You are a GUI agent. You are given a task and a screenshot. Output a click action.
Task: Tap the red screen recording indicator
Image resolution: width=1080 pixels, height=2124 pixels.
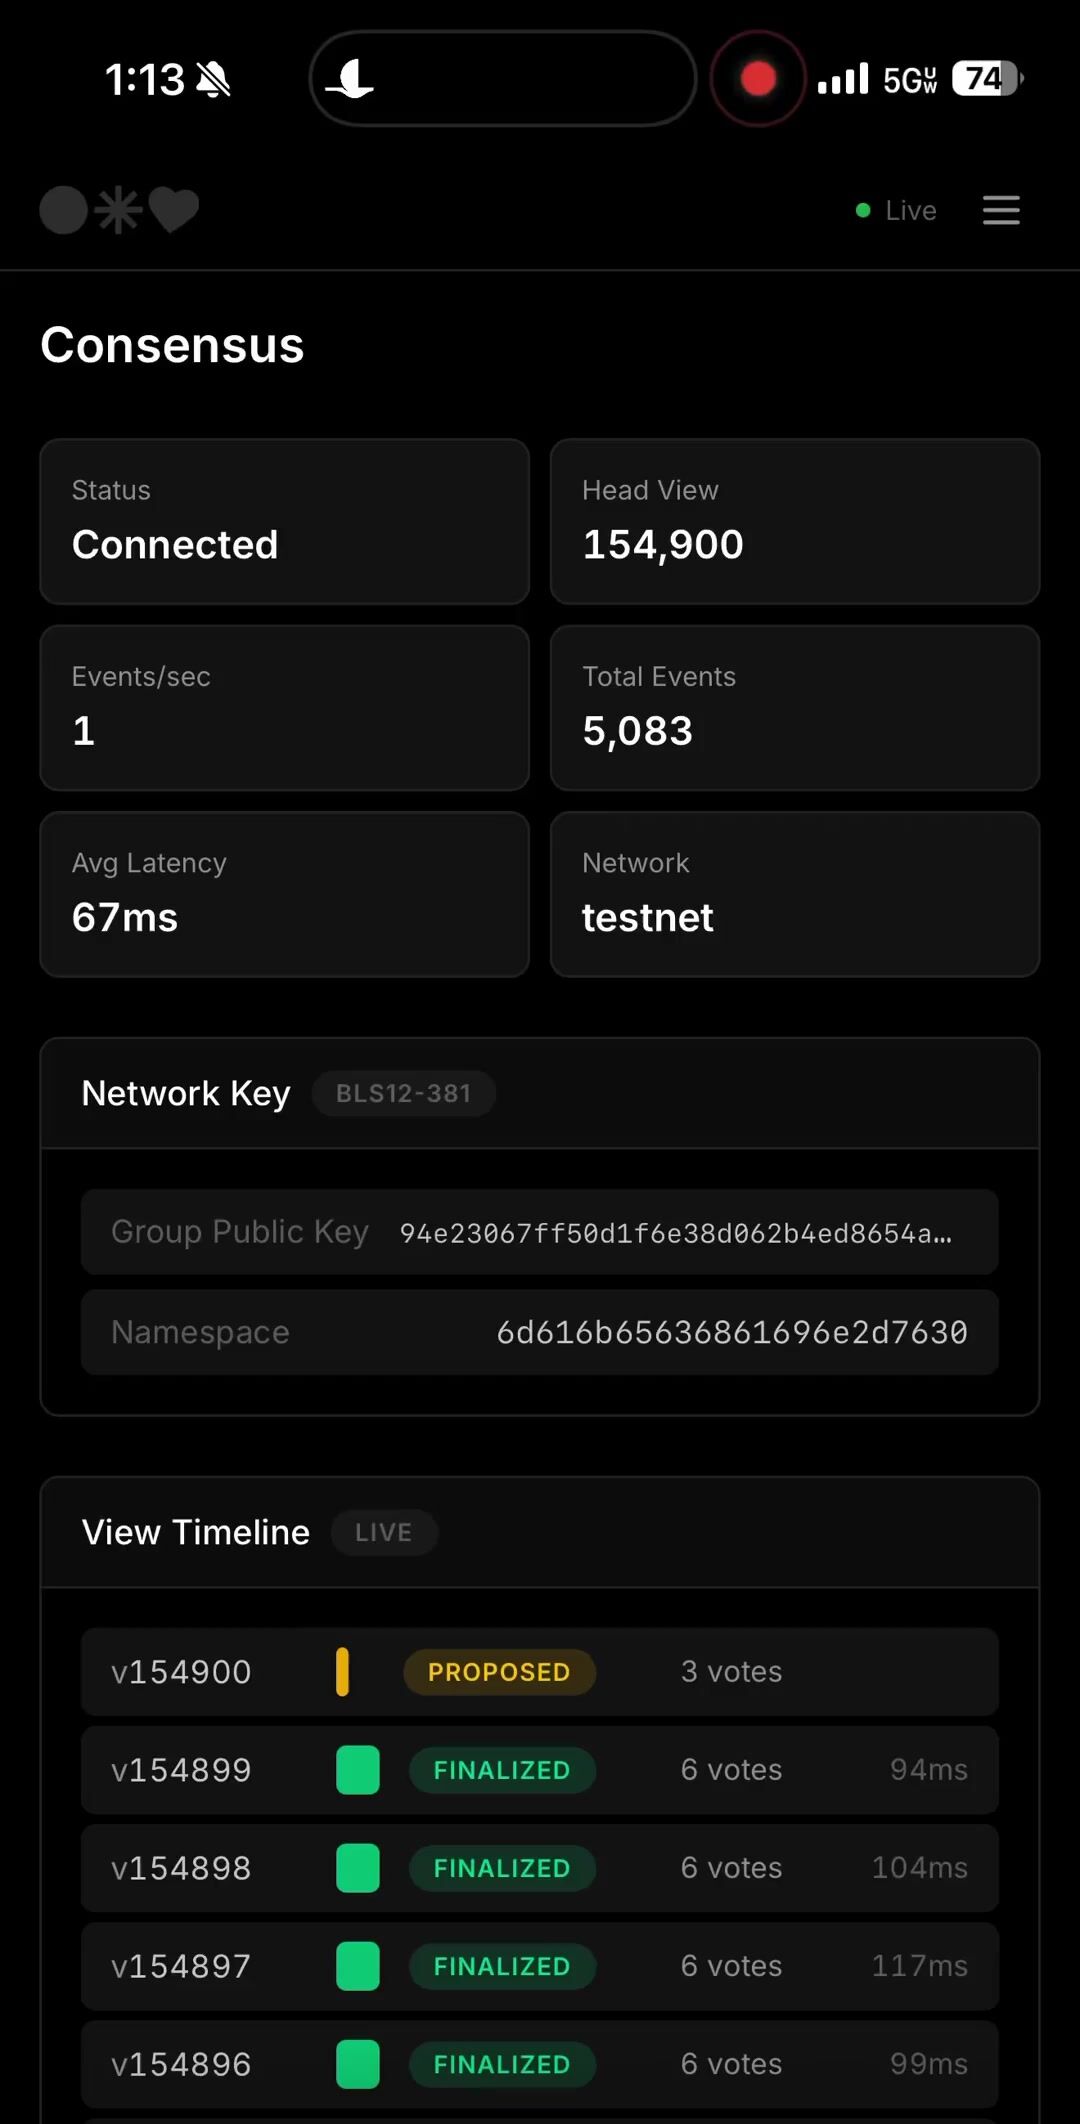(758, 78)
